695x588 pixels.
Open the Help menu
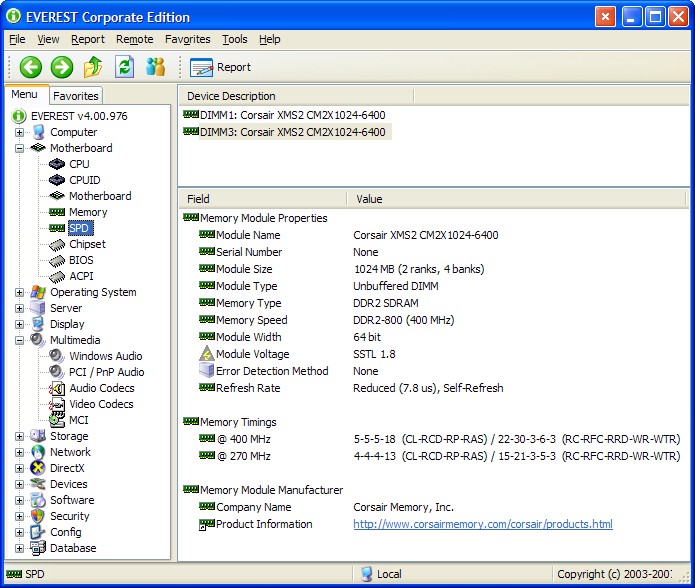click(x=269, y=39)
